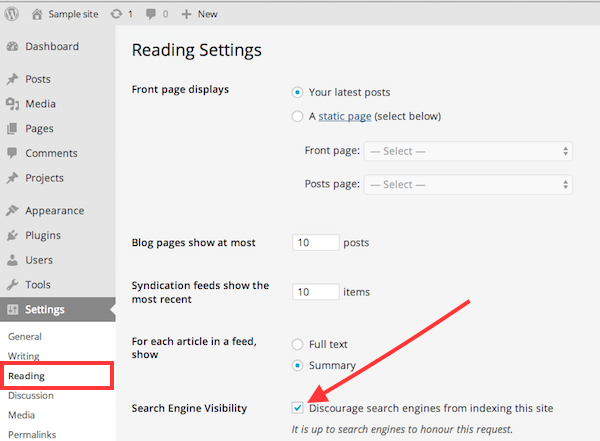Viewport: 600px width, 441px height.
Task: Open the Media library icon
Action: click(12, 104)
